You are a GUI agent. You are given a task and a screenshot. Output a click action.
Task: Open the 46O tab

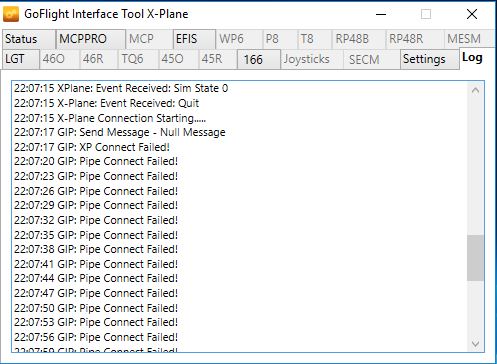click(60, 59)
